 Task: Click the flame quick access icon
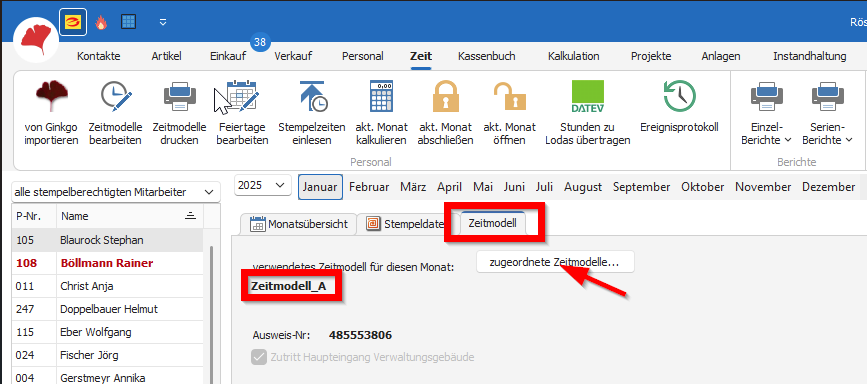(x=101, y=22)
